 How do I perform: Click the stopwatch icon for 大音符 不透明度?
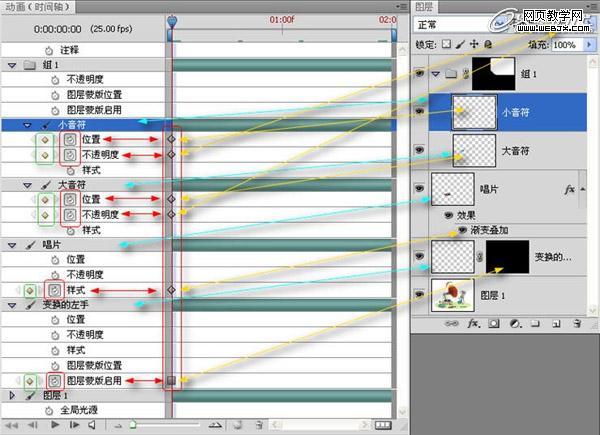(x=69, y=214)
